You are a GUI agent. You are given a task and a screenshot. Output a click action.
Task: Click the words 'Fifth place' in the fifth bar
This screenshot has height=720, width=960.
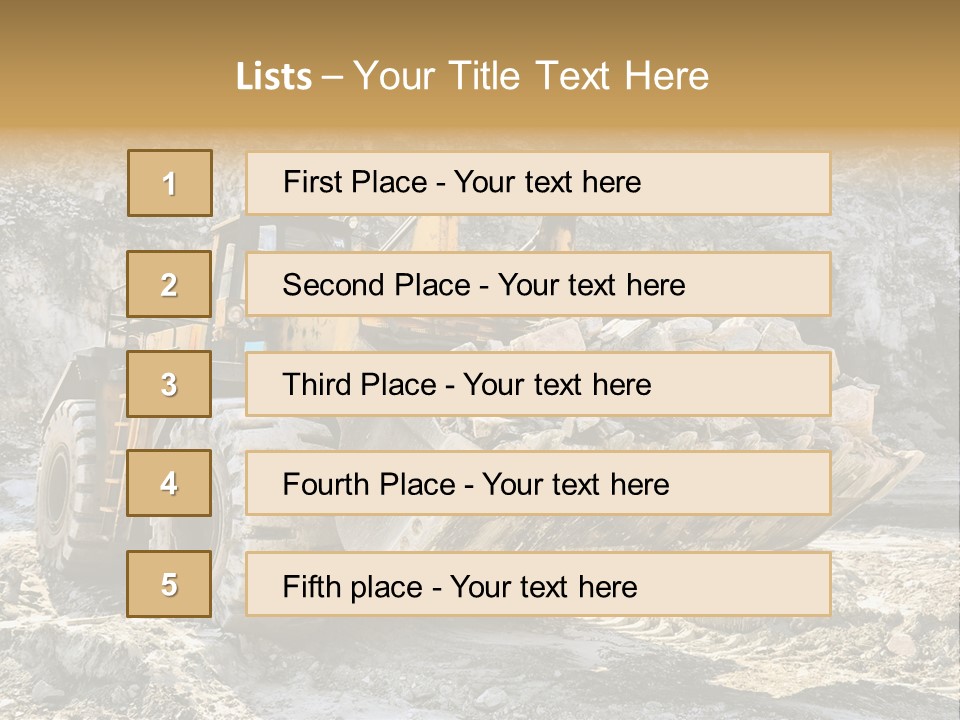[x=353, y=587]
